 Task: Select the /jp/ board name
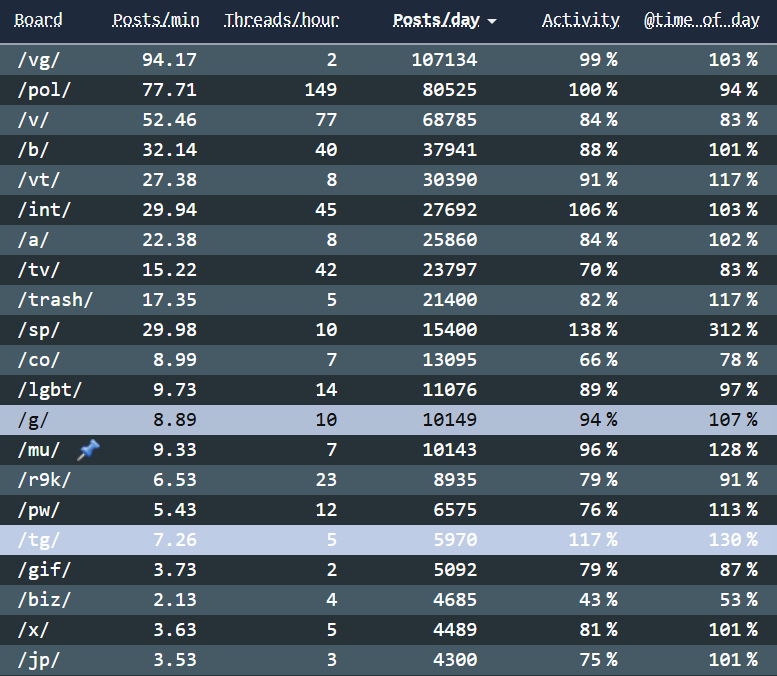coord(38,660)
